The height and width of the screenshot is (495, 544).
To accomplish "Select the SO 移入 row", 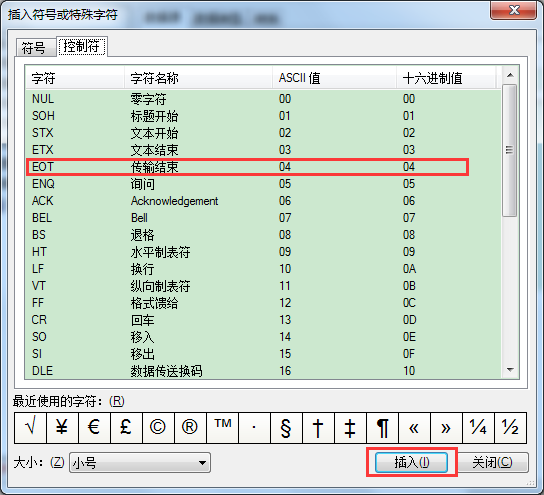I will (264, 337).
